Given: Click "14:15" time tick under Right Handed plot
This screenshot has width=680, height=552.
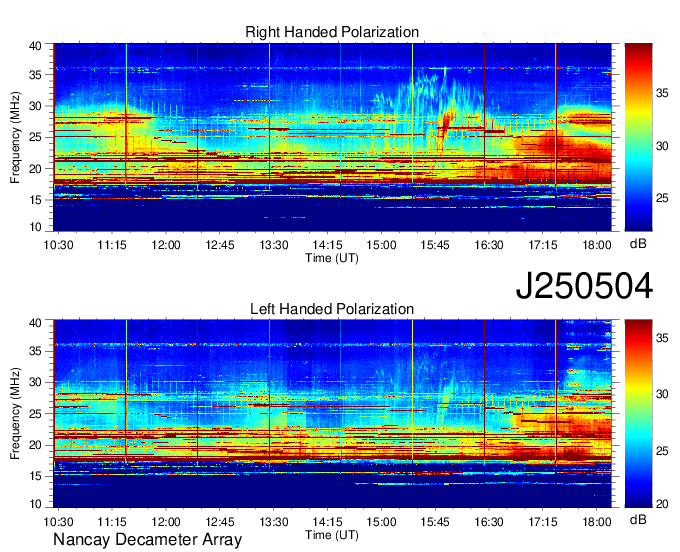Looking at the screenshot, I should click(327, 245).
